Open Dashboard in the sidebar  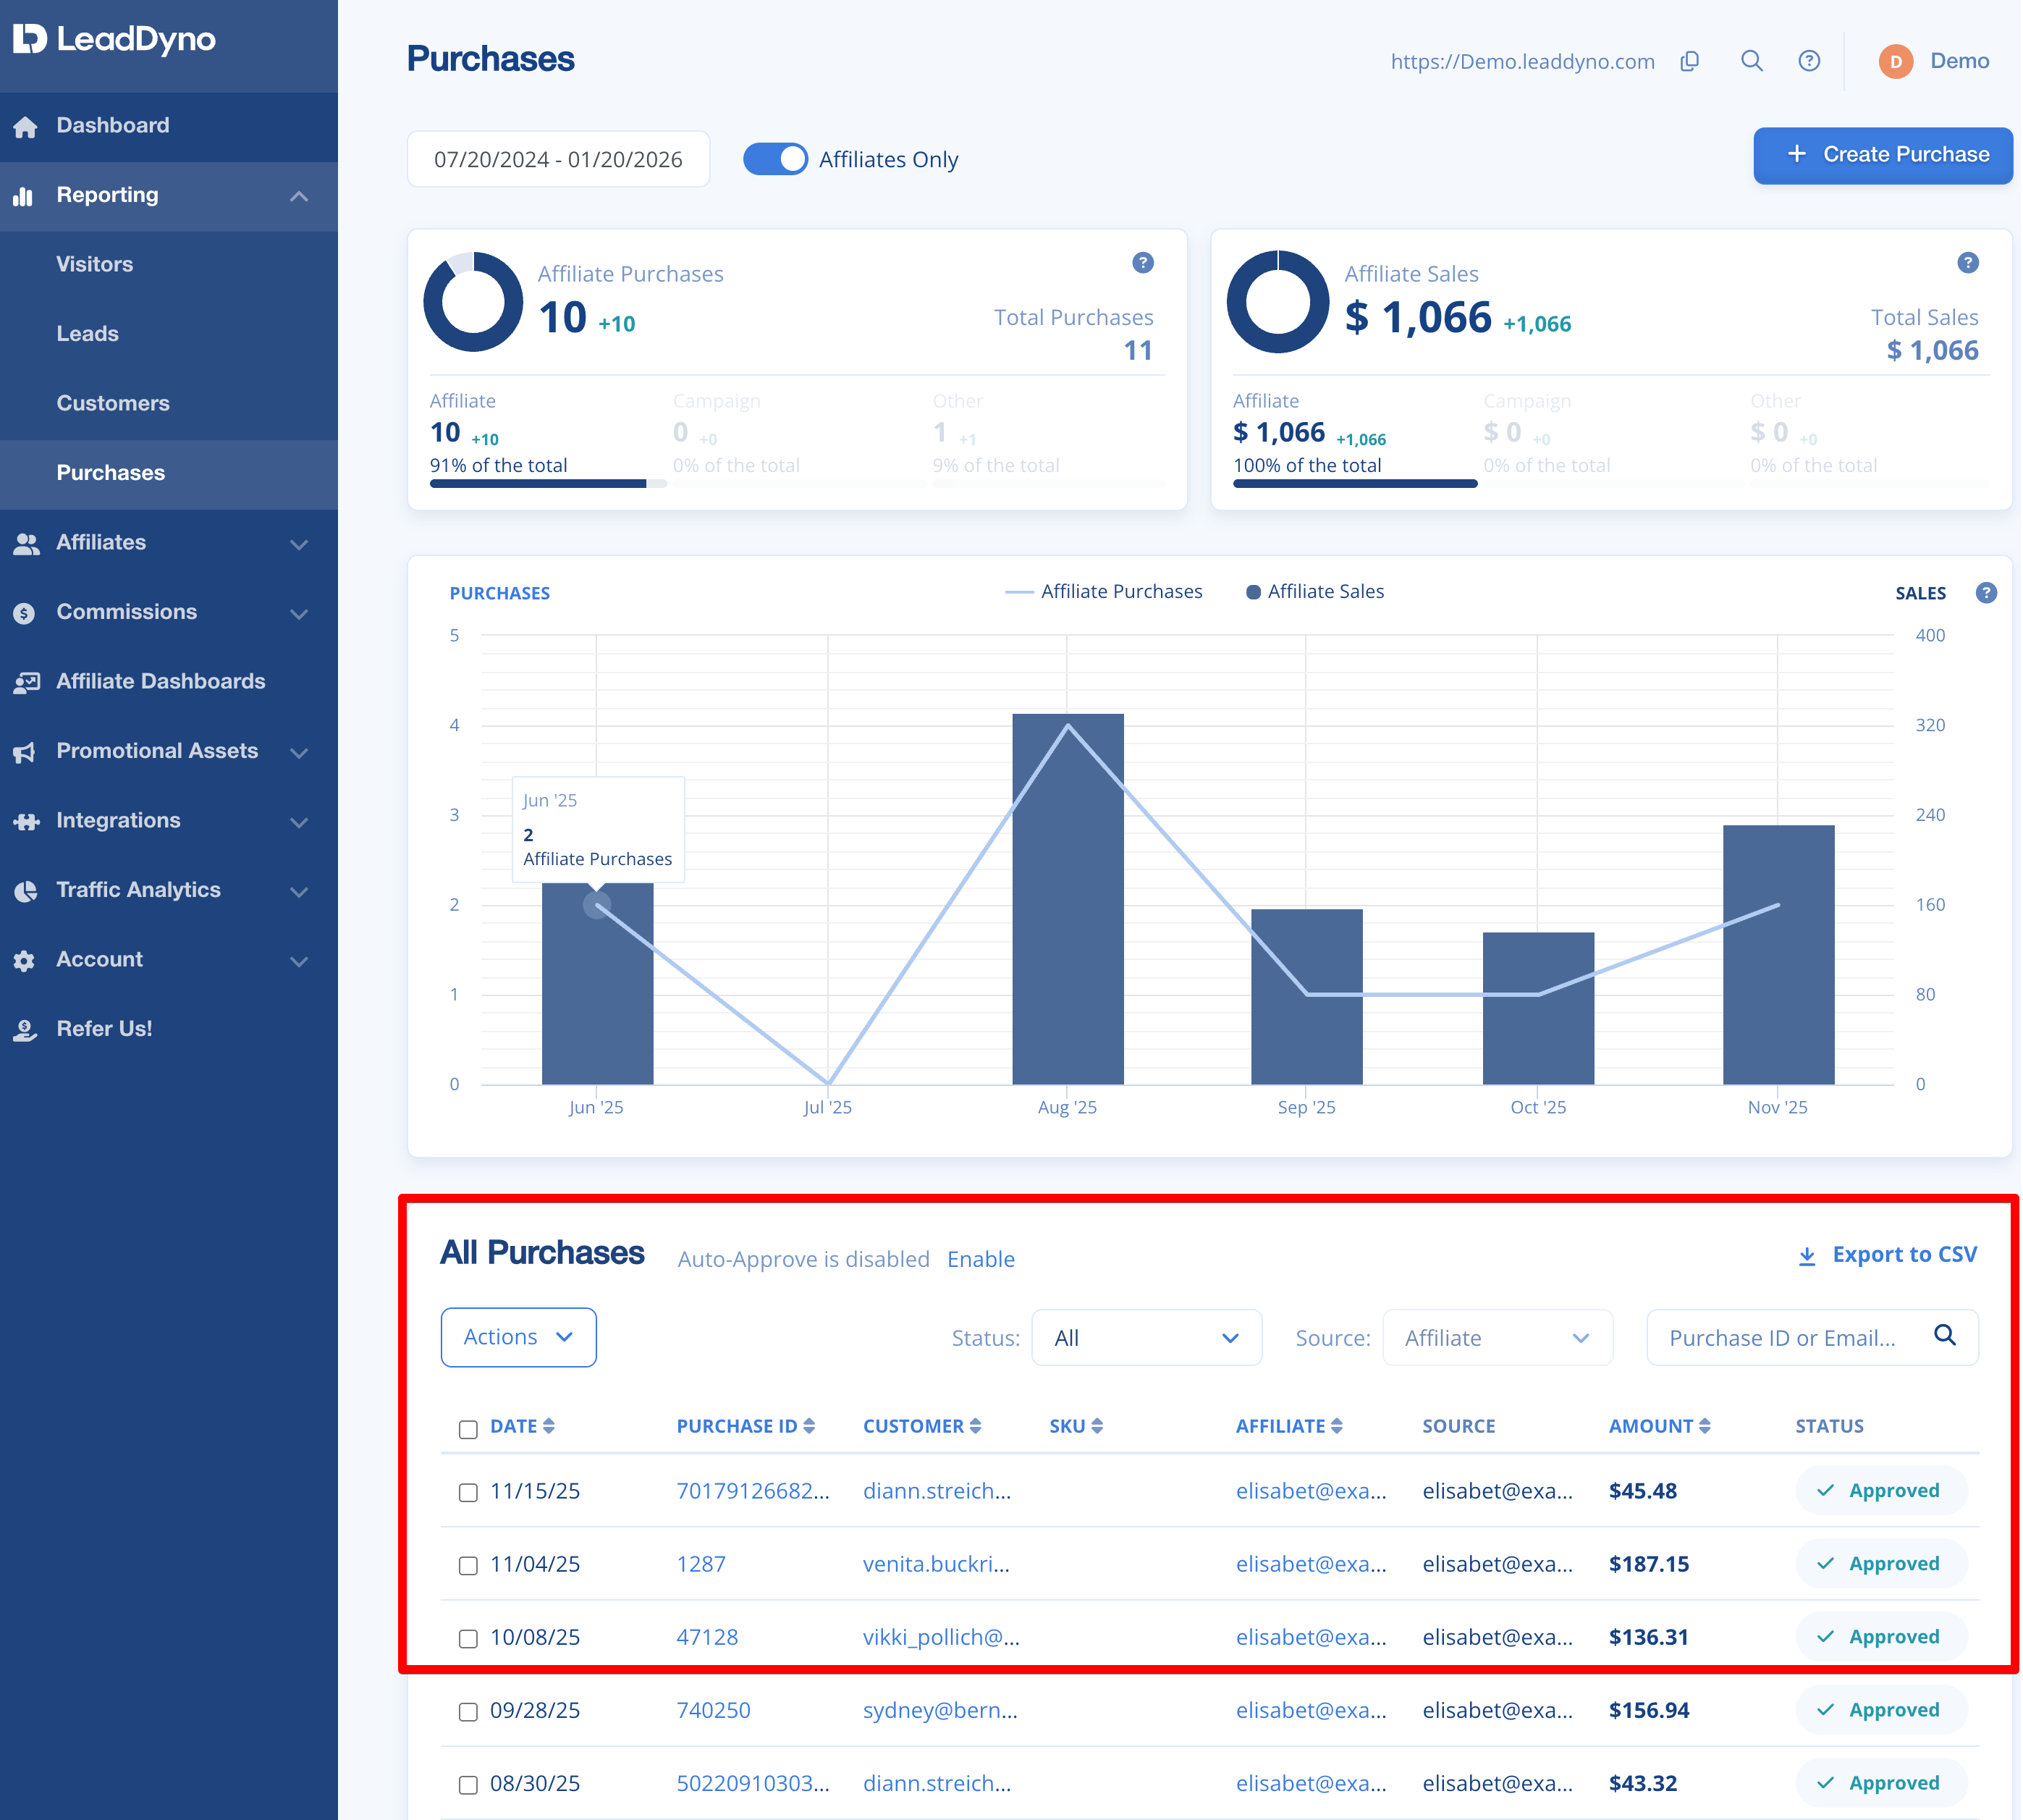(x=169, y=127)
